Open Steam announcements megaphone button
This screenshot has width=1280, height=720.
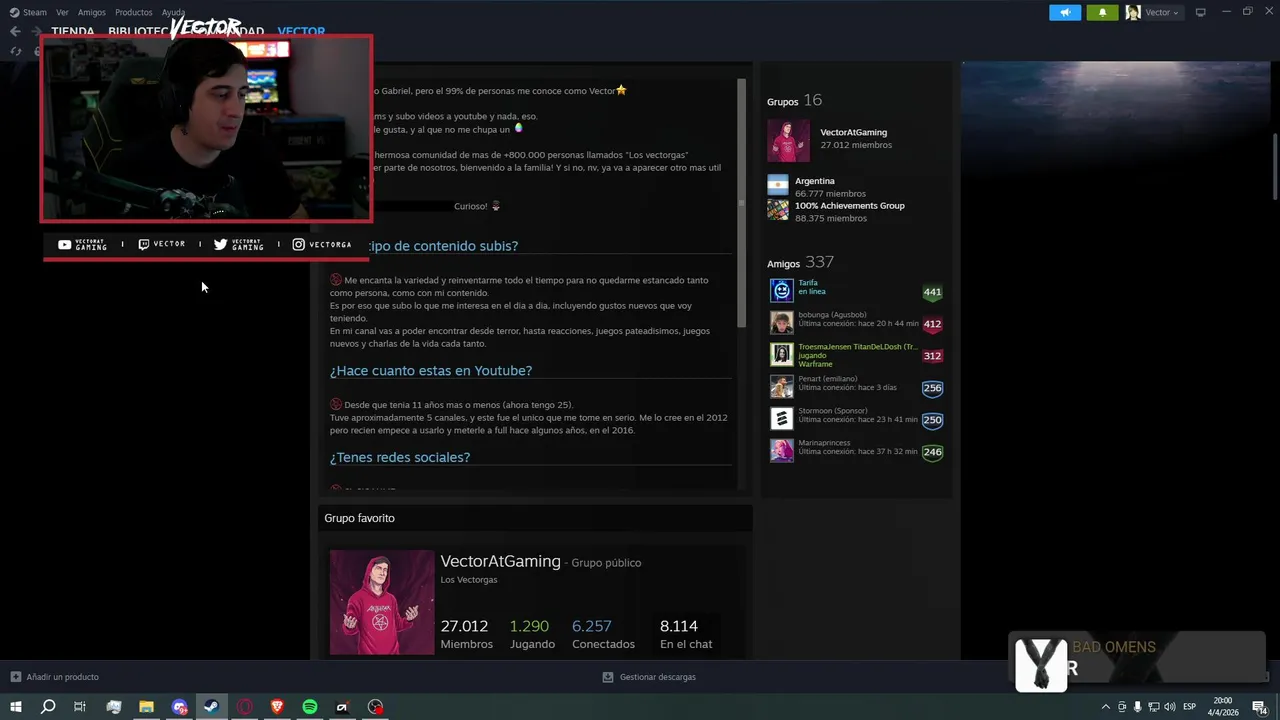click(1065, 12)
